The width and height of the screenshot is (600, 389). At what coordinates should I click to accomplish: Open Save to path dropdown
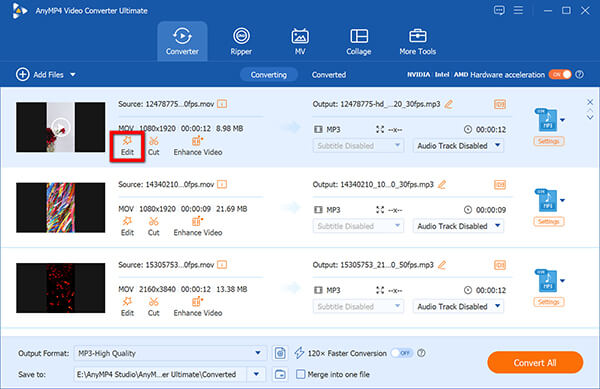tap(256, 374)
